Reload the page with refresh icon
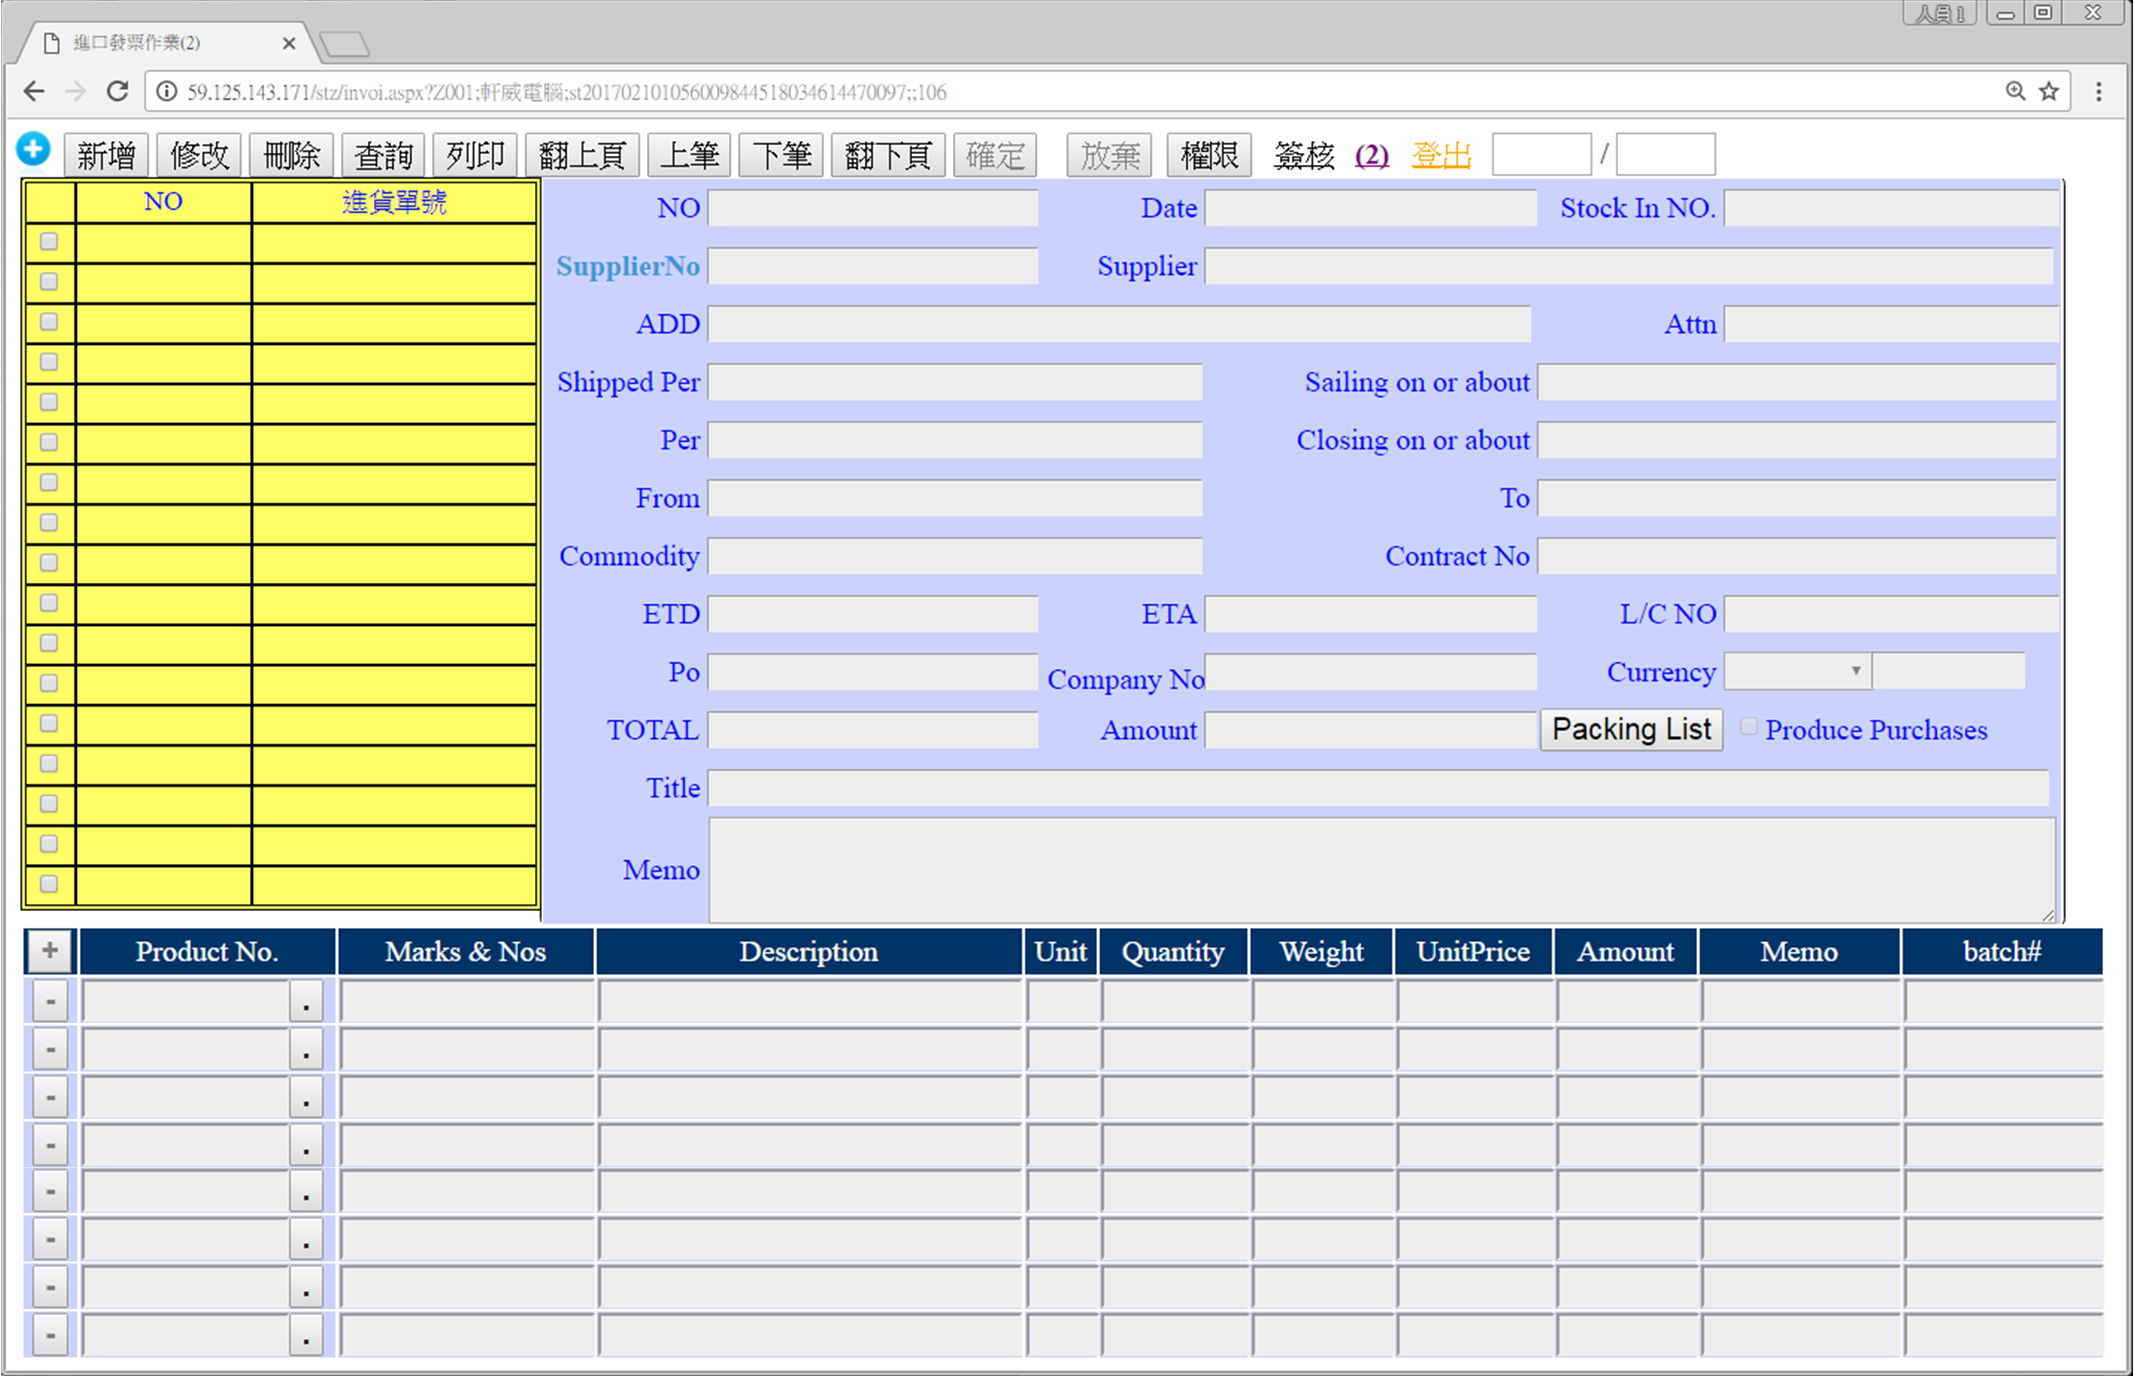Screen dimensions: 2134x1380 pos(118,92)
